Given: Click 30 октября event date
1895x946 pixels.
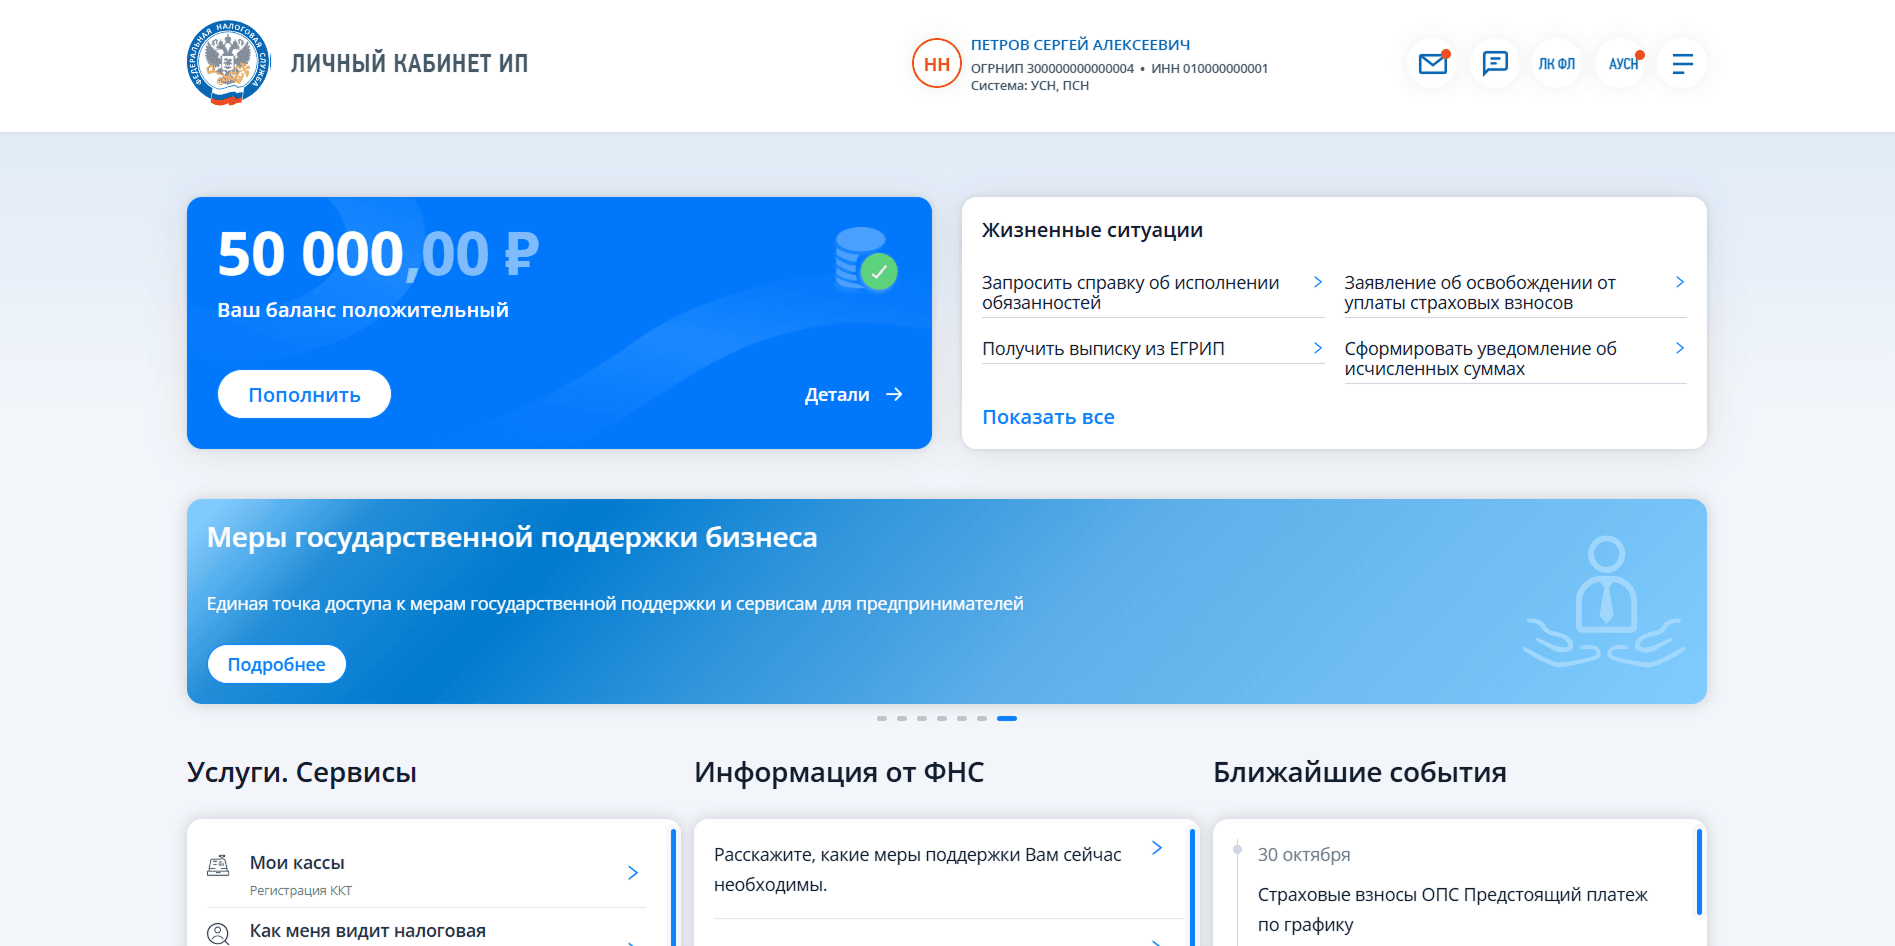Looking at the screenshot, I should pyautogui.click(x=1304, y=855).
